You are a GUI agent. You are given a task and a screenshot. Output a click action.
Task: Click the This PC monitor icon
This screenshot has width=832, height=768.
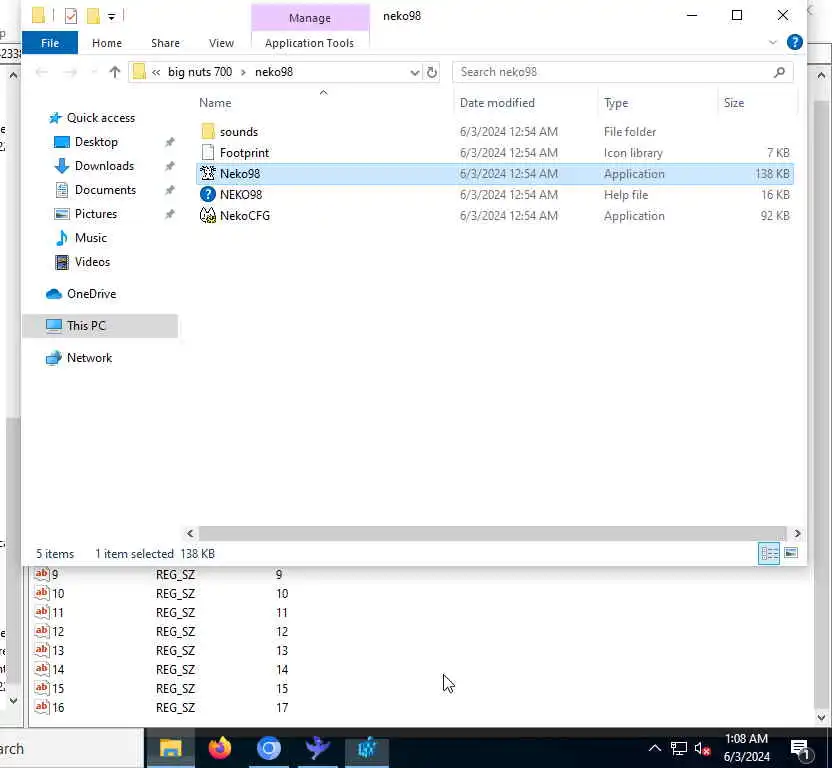(x=54, y=326)
